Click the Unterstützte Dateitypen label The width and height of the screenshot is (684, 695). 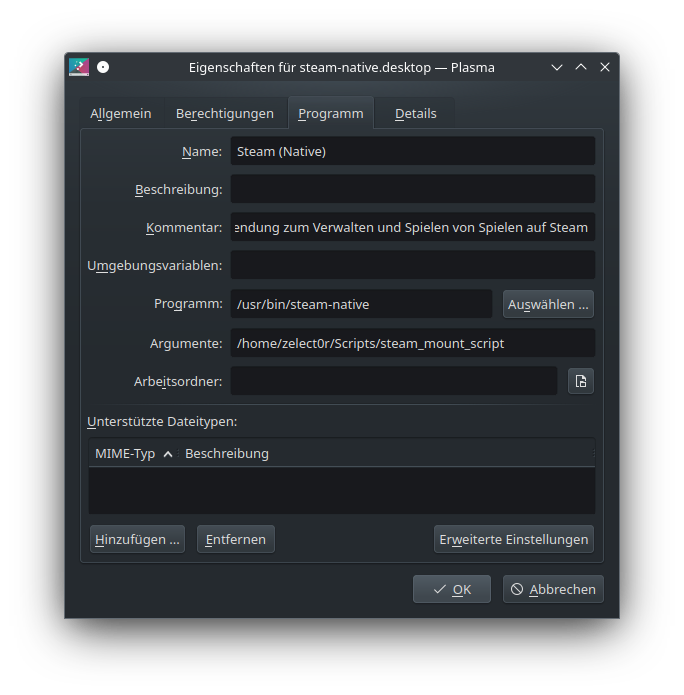coord(162,422)
